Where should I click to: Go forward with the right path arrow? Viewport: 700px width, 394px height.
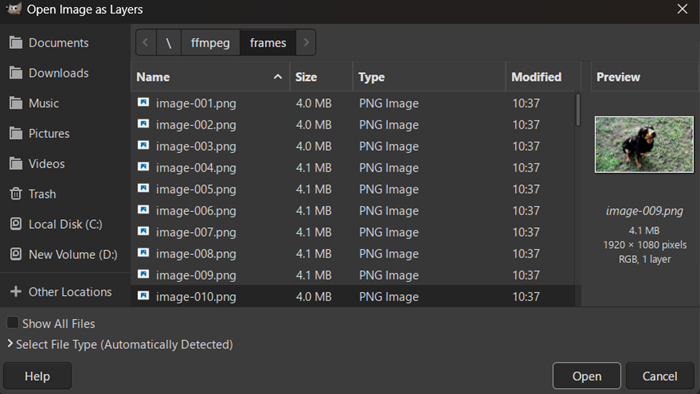(x=306, y=42)
